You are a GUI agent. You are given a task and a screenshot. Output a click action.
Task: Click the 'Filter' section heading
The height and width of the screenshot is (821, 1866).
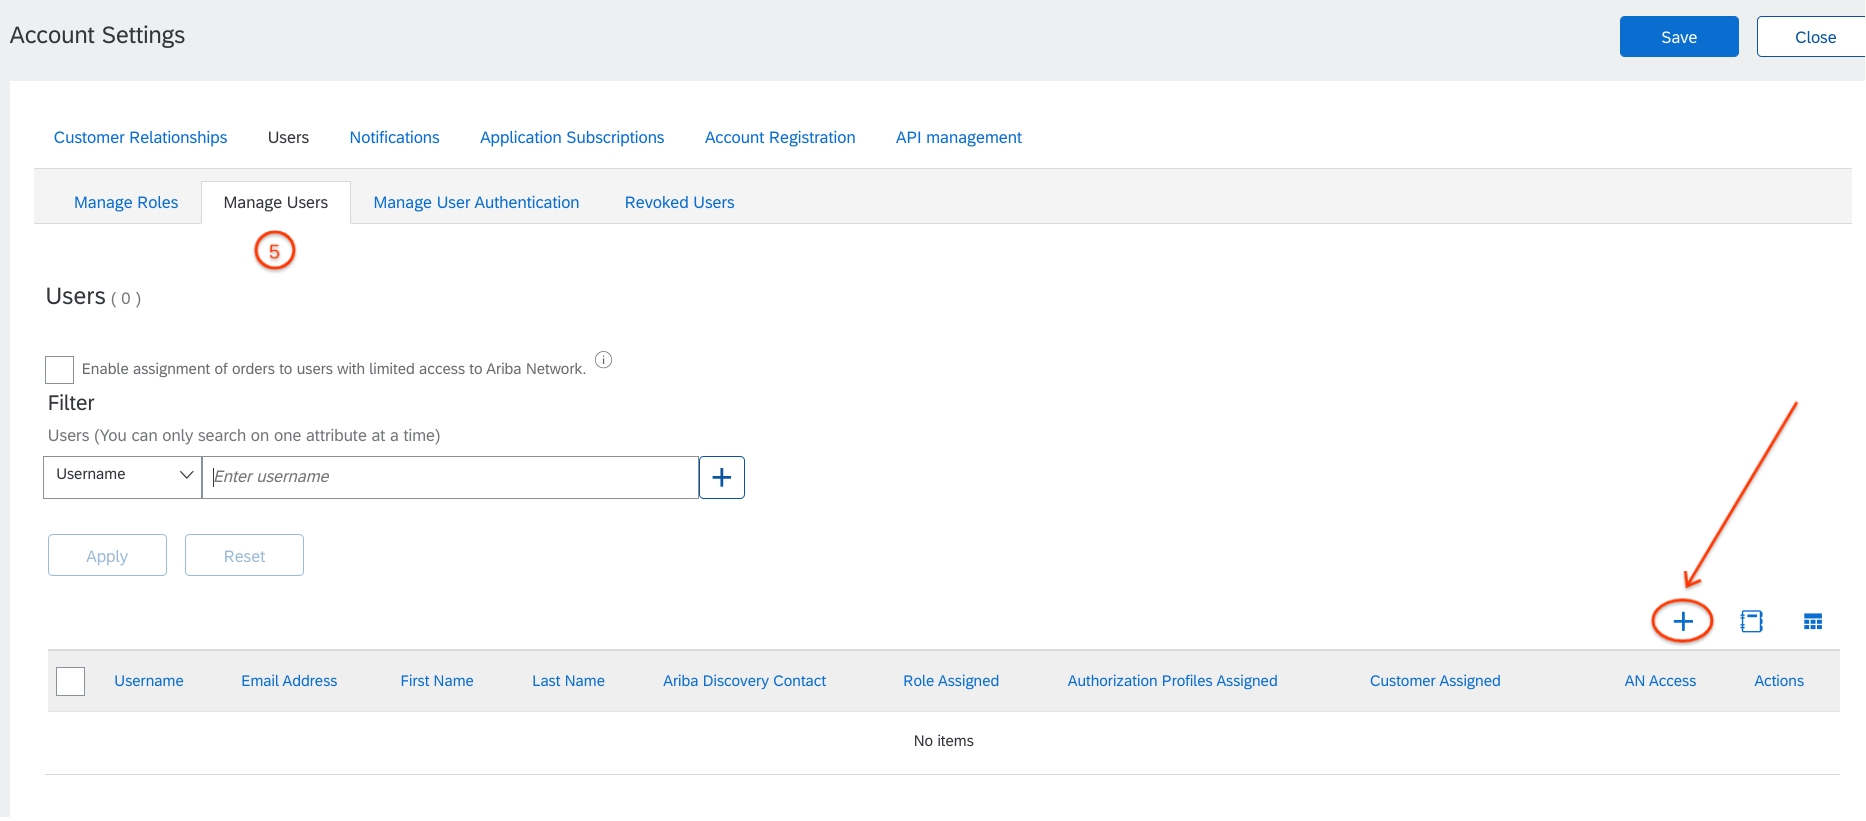tap(71, 403)
